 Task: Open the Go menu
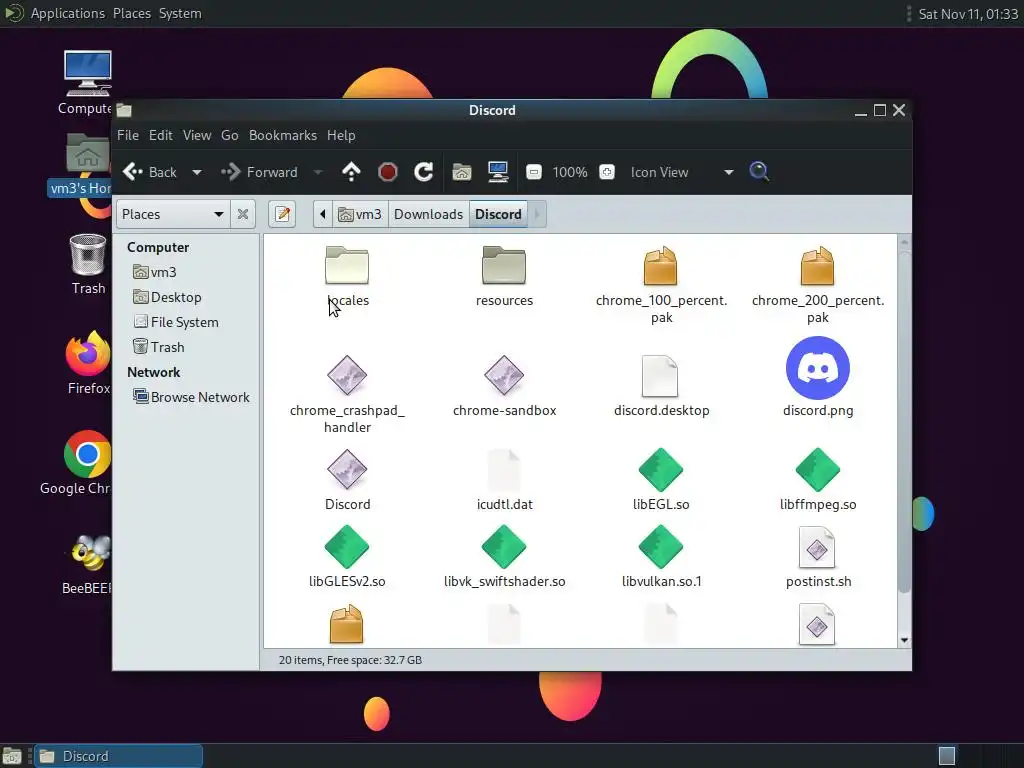[229, 135]
